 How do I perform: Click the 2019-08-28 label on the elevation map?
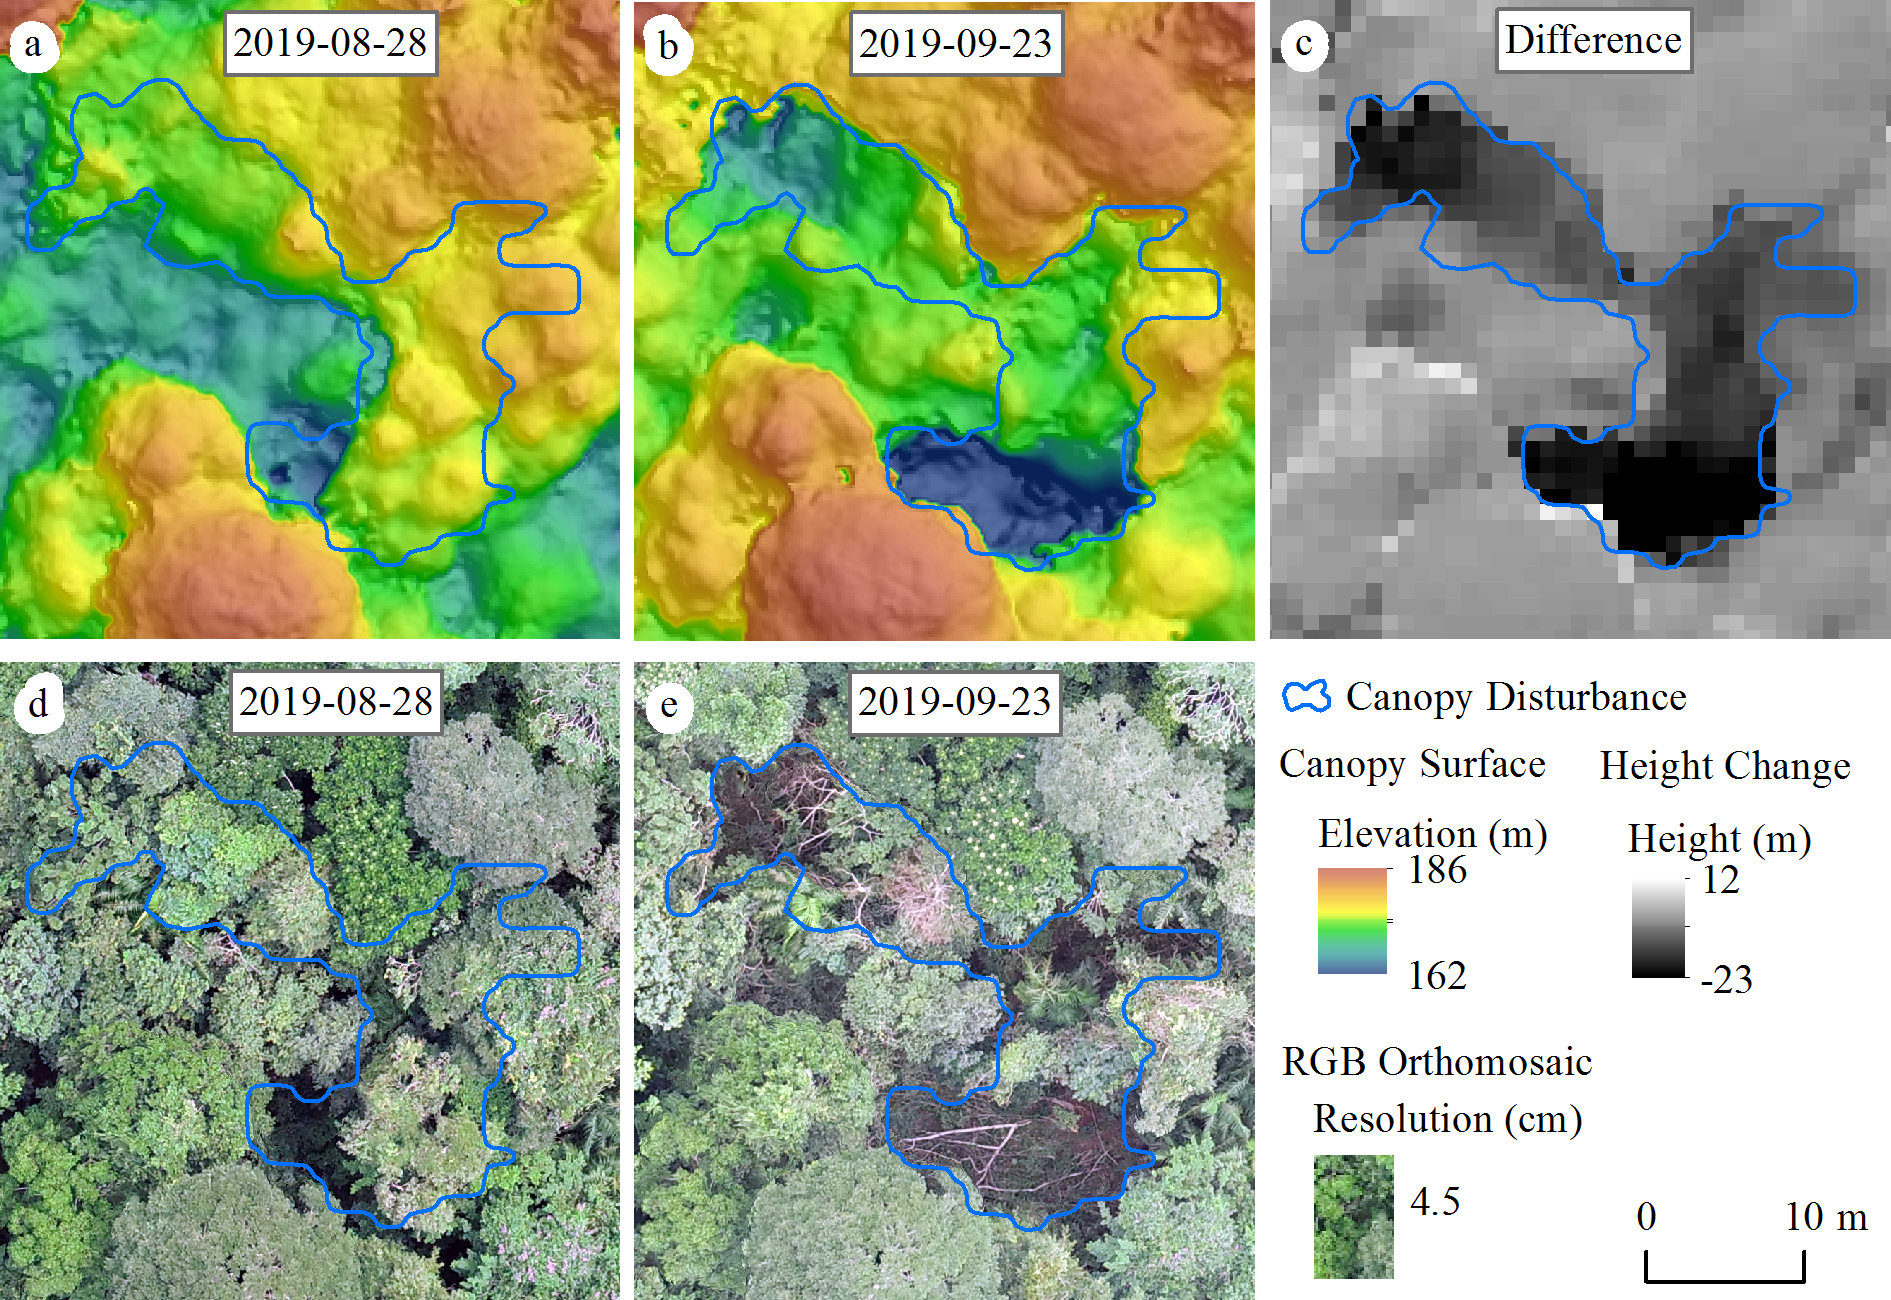click(330, 43)
